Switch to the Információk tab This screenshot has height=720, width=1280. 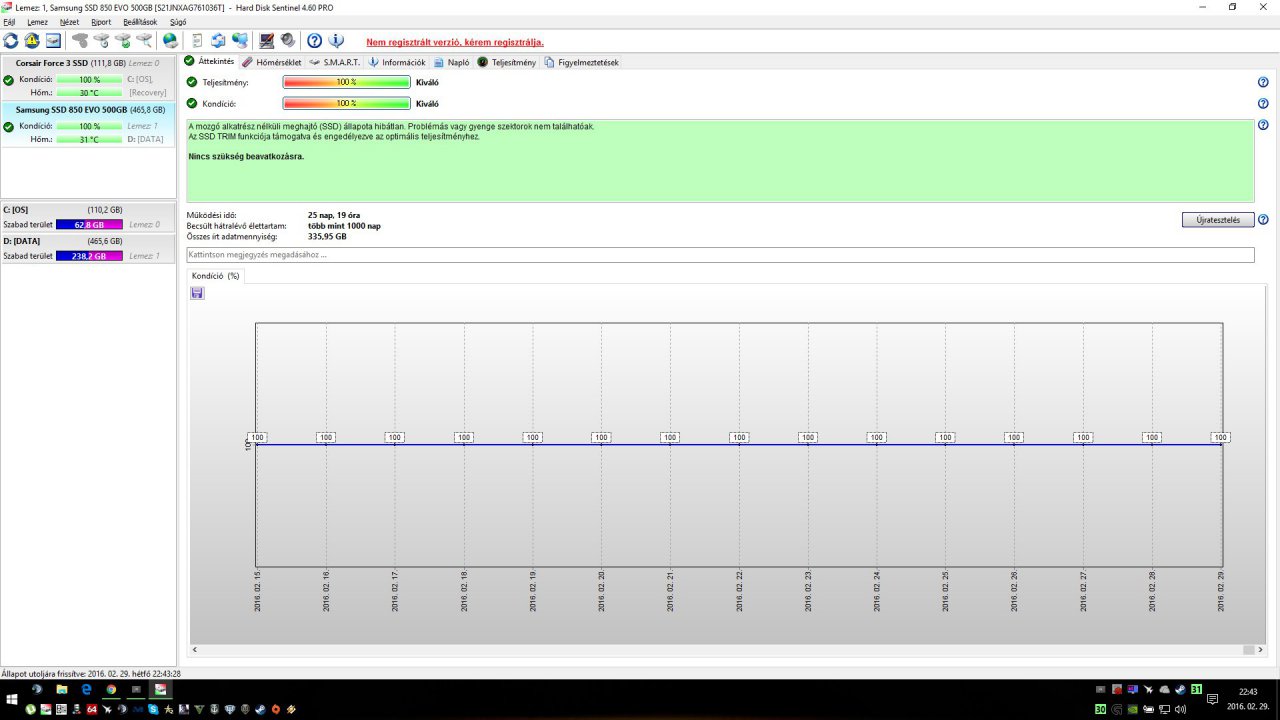pyautogui.click(x=397, y=62)
